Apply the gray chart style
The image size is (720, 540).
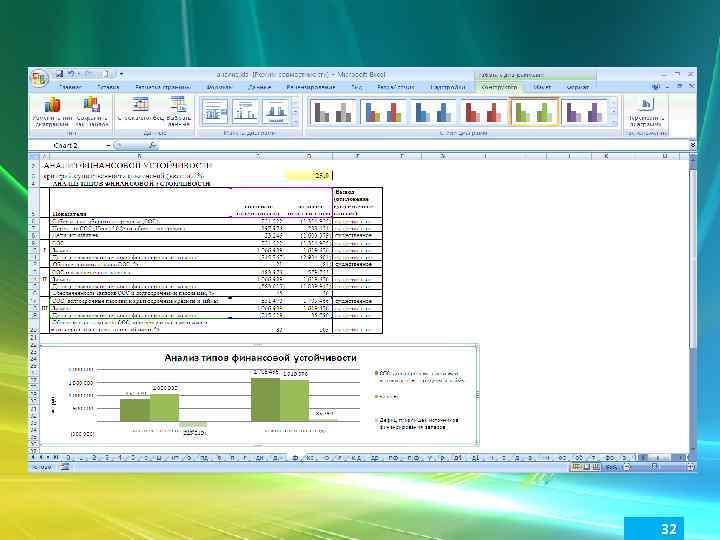click(x=331, y=112)
